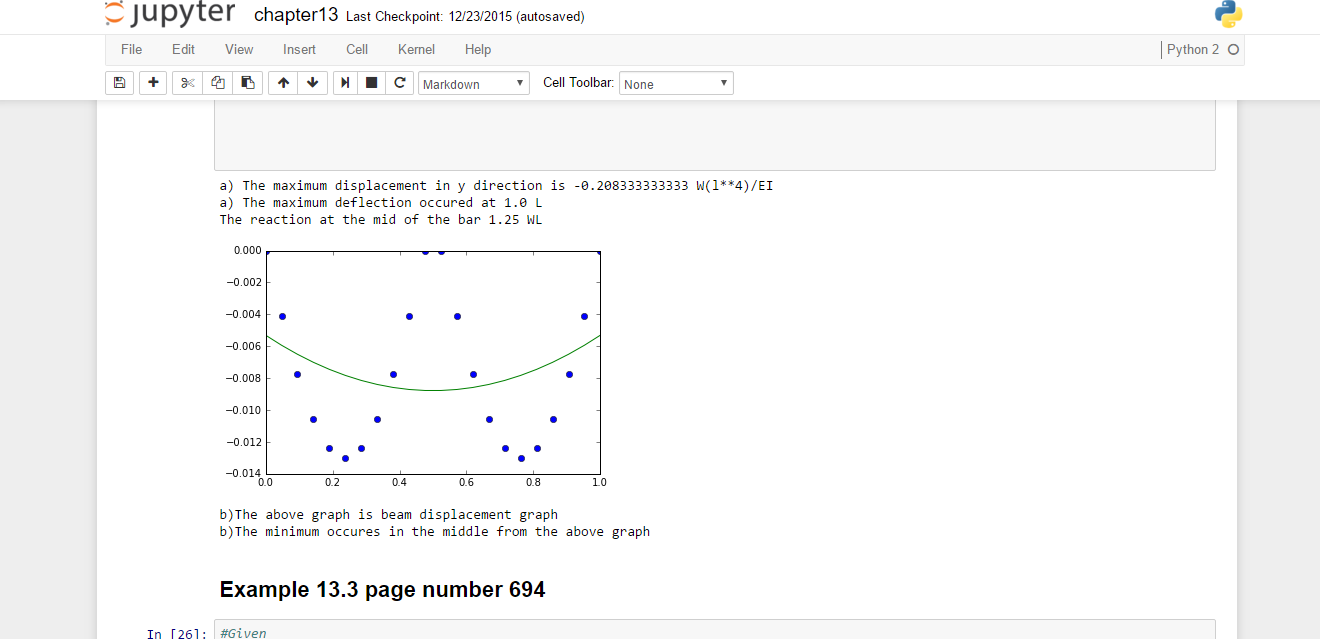The image size is (1320, 639).
Task: Expand the Cell Toolbar None dropdown
Action: (x=676, y=84)
